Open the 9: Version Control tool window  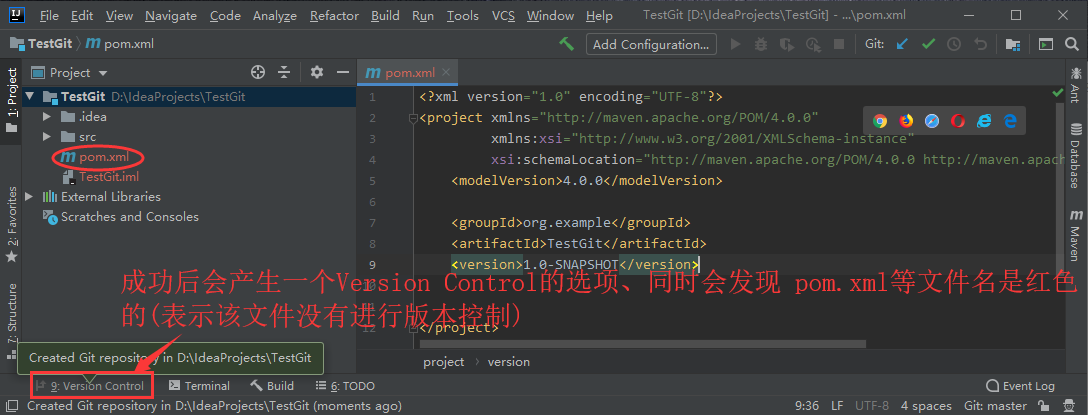click(x=90, y=386)
